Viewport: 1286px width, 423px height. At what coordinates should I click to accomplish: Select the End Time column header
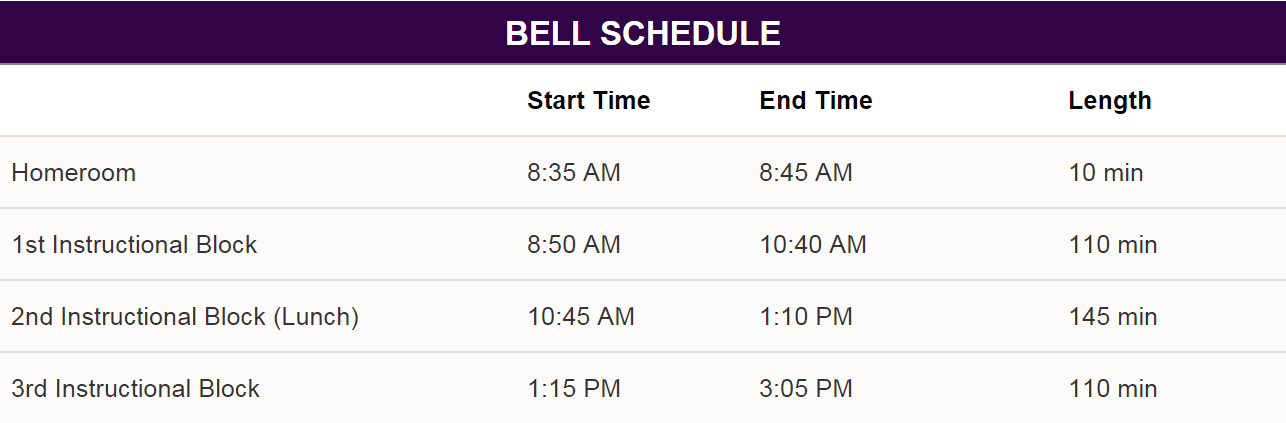816,100
